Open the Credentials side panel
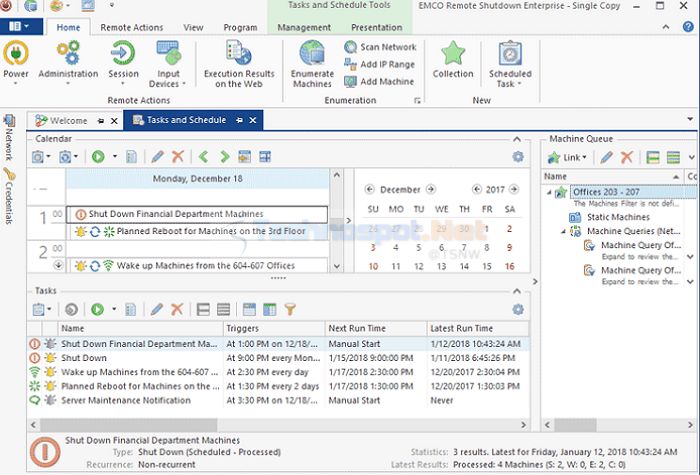The image size is (700, 475). (8, 196)
